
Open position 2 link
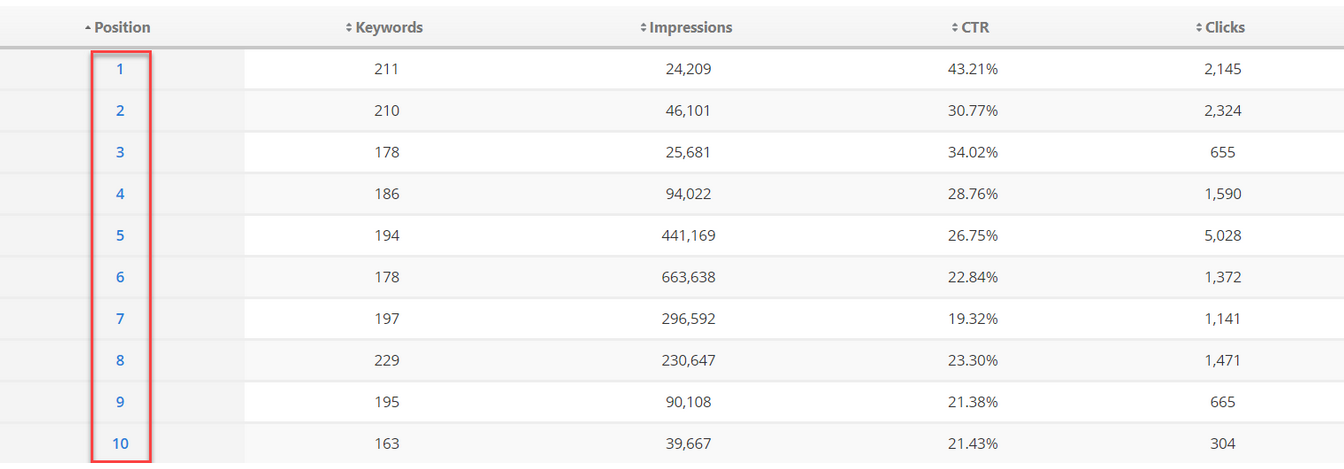tap(120, 111)
